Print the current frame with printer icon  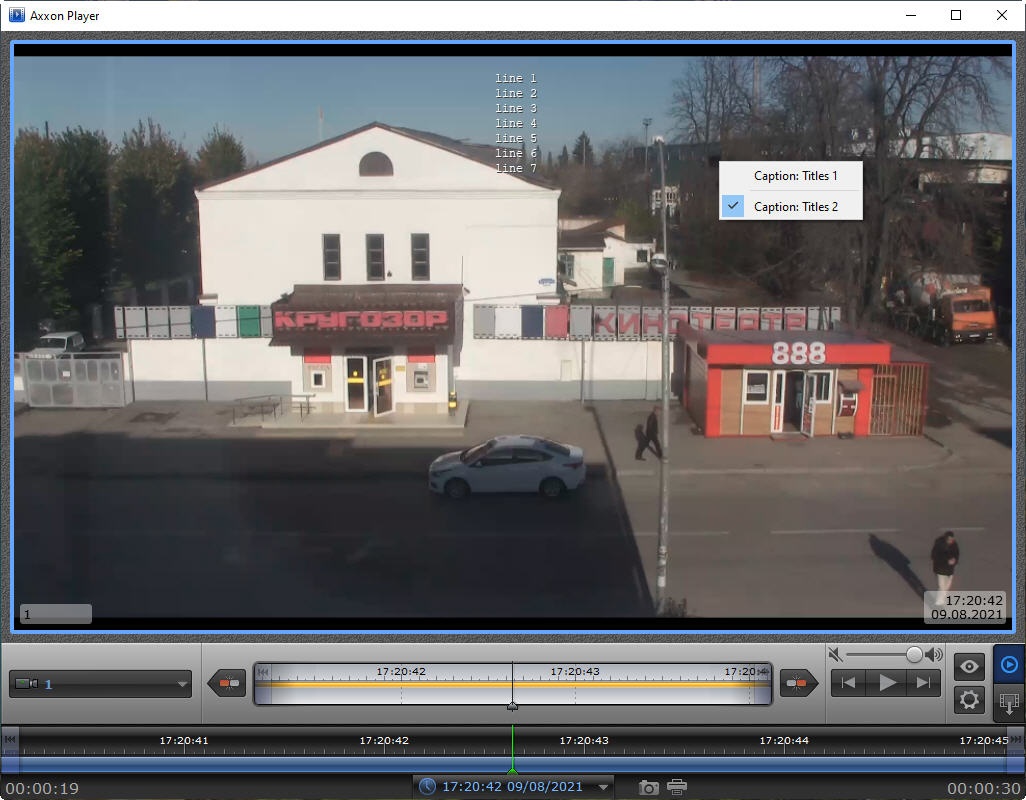pyautogui.click(x=677, y=787)
